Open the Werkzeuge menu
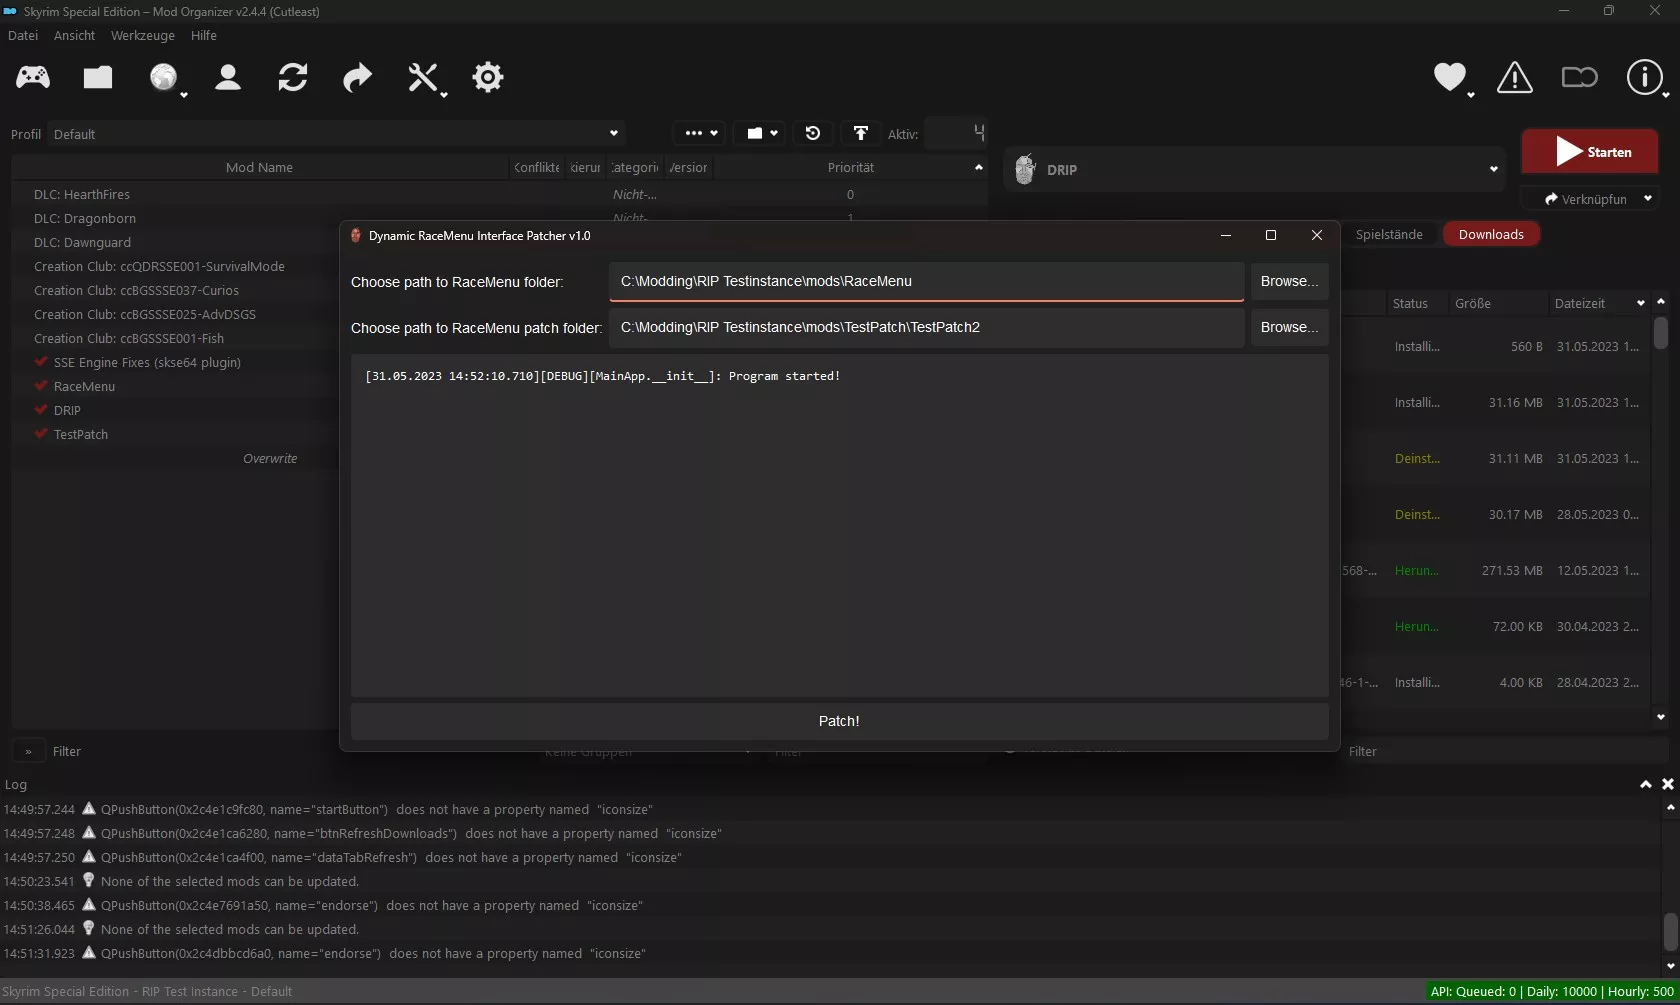Screen dimensions: 1680x1005 (x=142, y=35)
